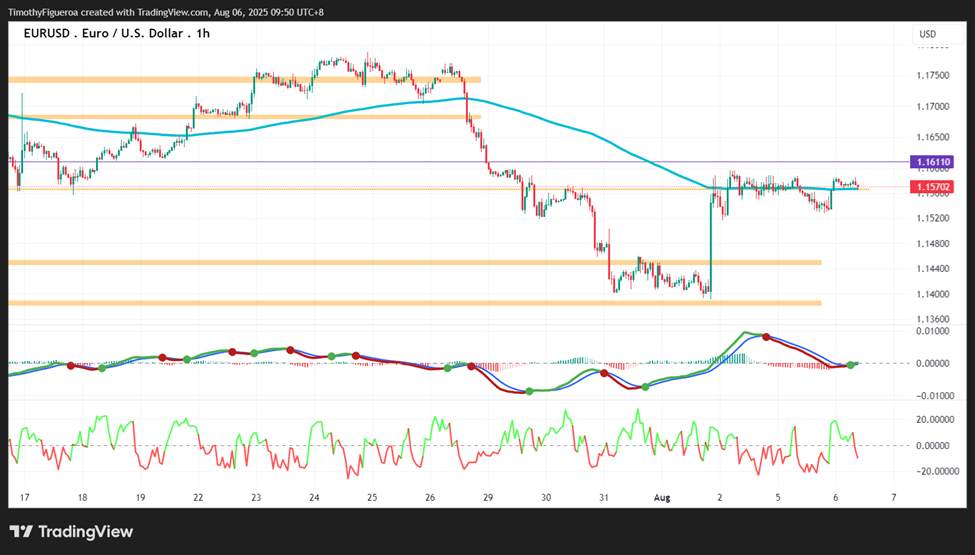Click the TradingView logo at the bottom
This screenshot has height=555, width=975.
pos(72,532)
